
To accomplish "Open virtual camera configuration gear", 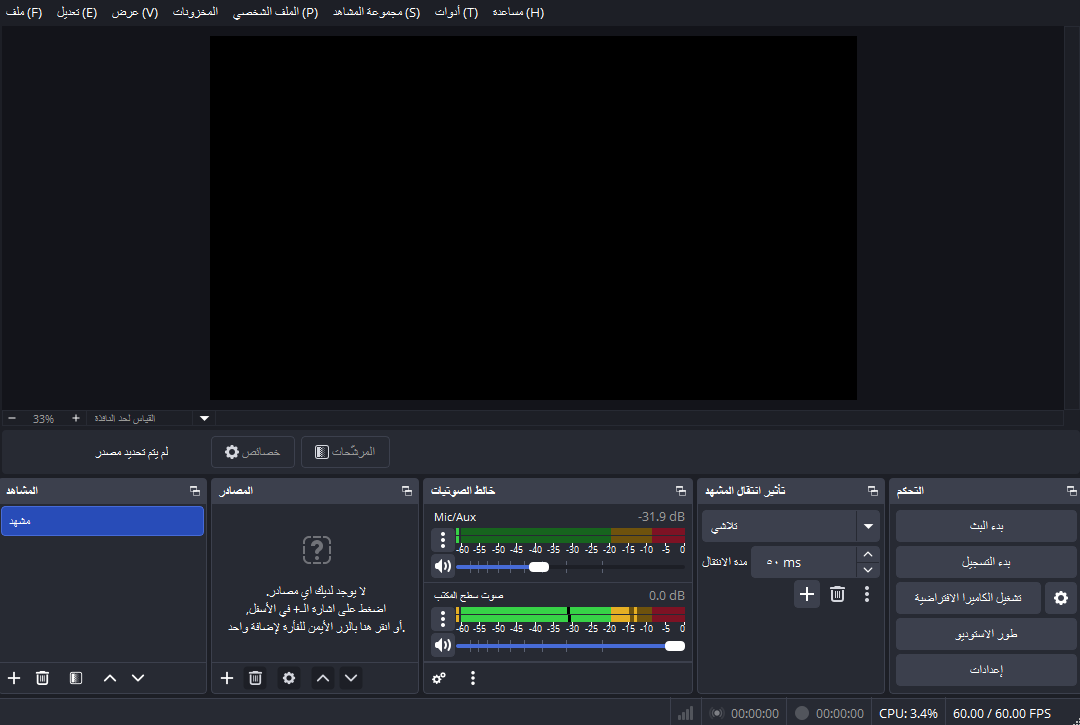I will [1061, 597].
